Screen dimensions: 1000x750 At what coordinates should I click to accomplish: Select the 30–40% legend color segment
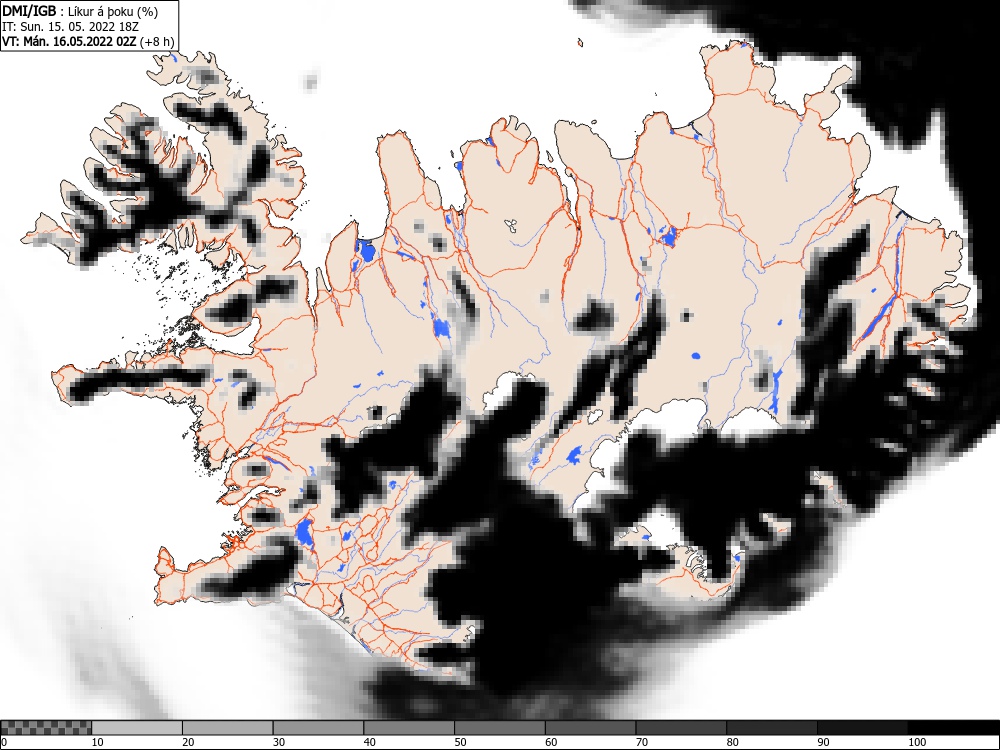coord(318,728)
